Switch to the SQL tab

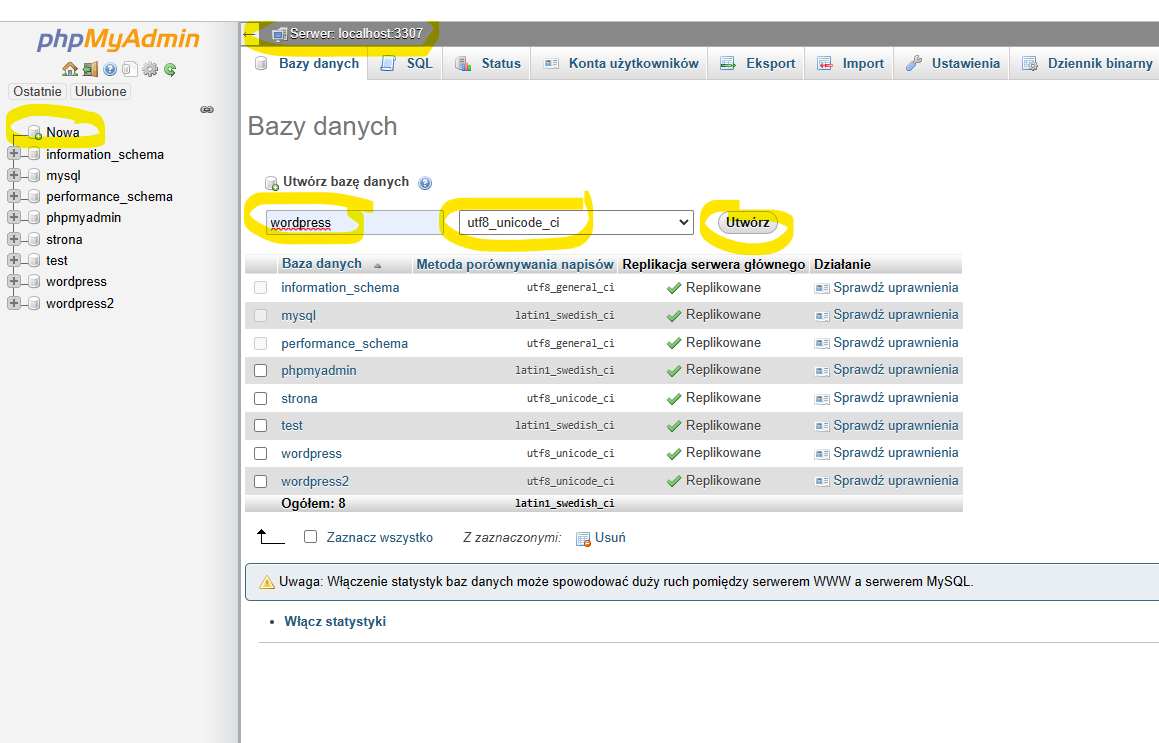pyautogui.click(x=406, y=64)
